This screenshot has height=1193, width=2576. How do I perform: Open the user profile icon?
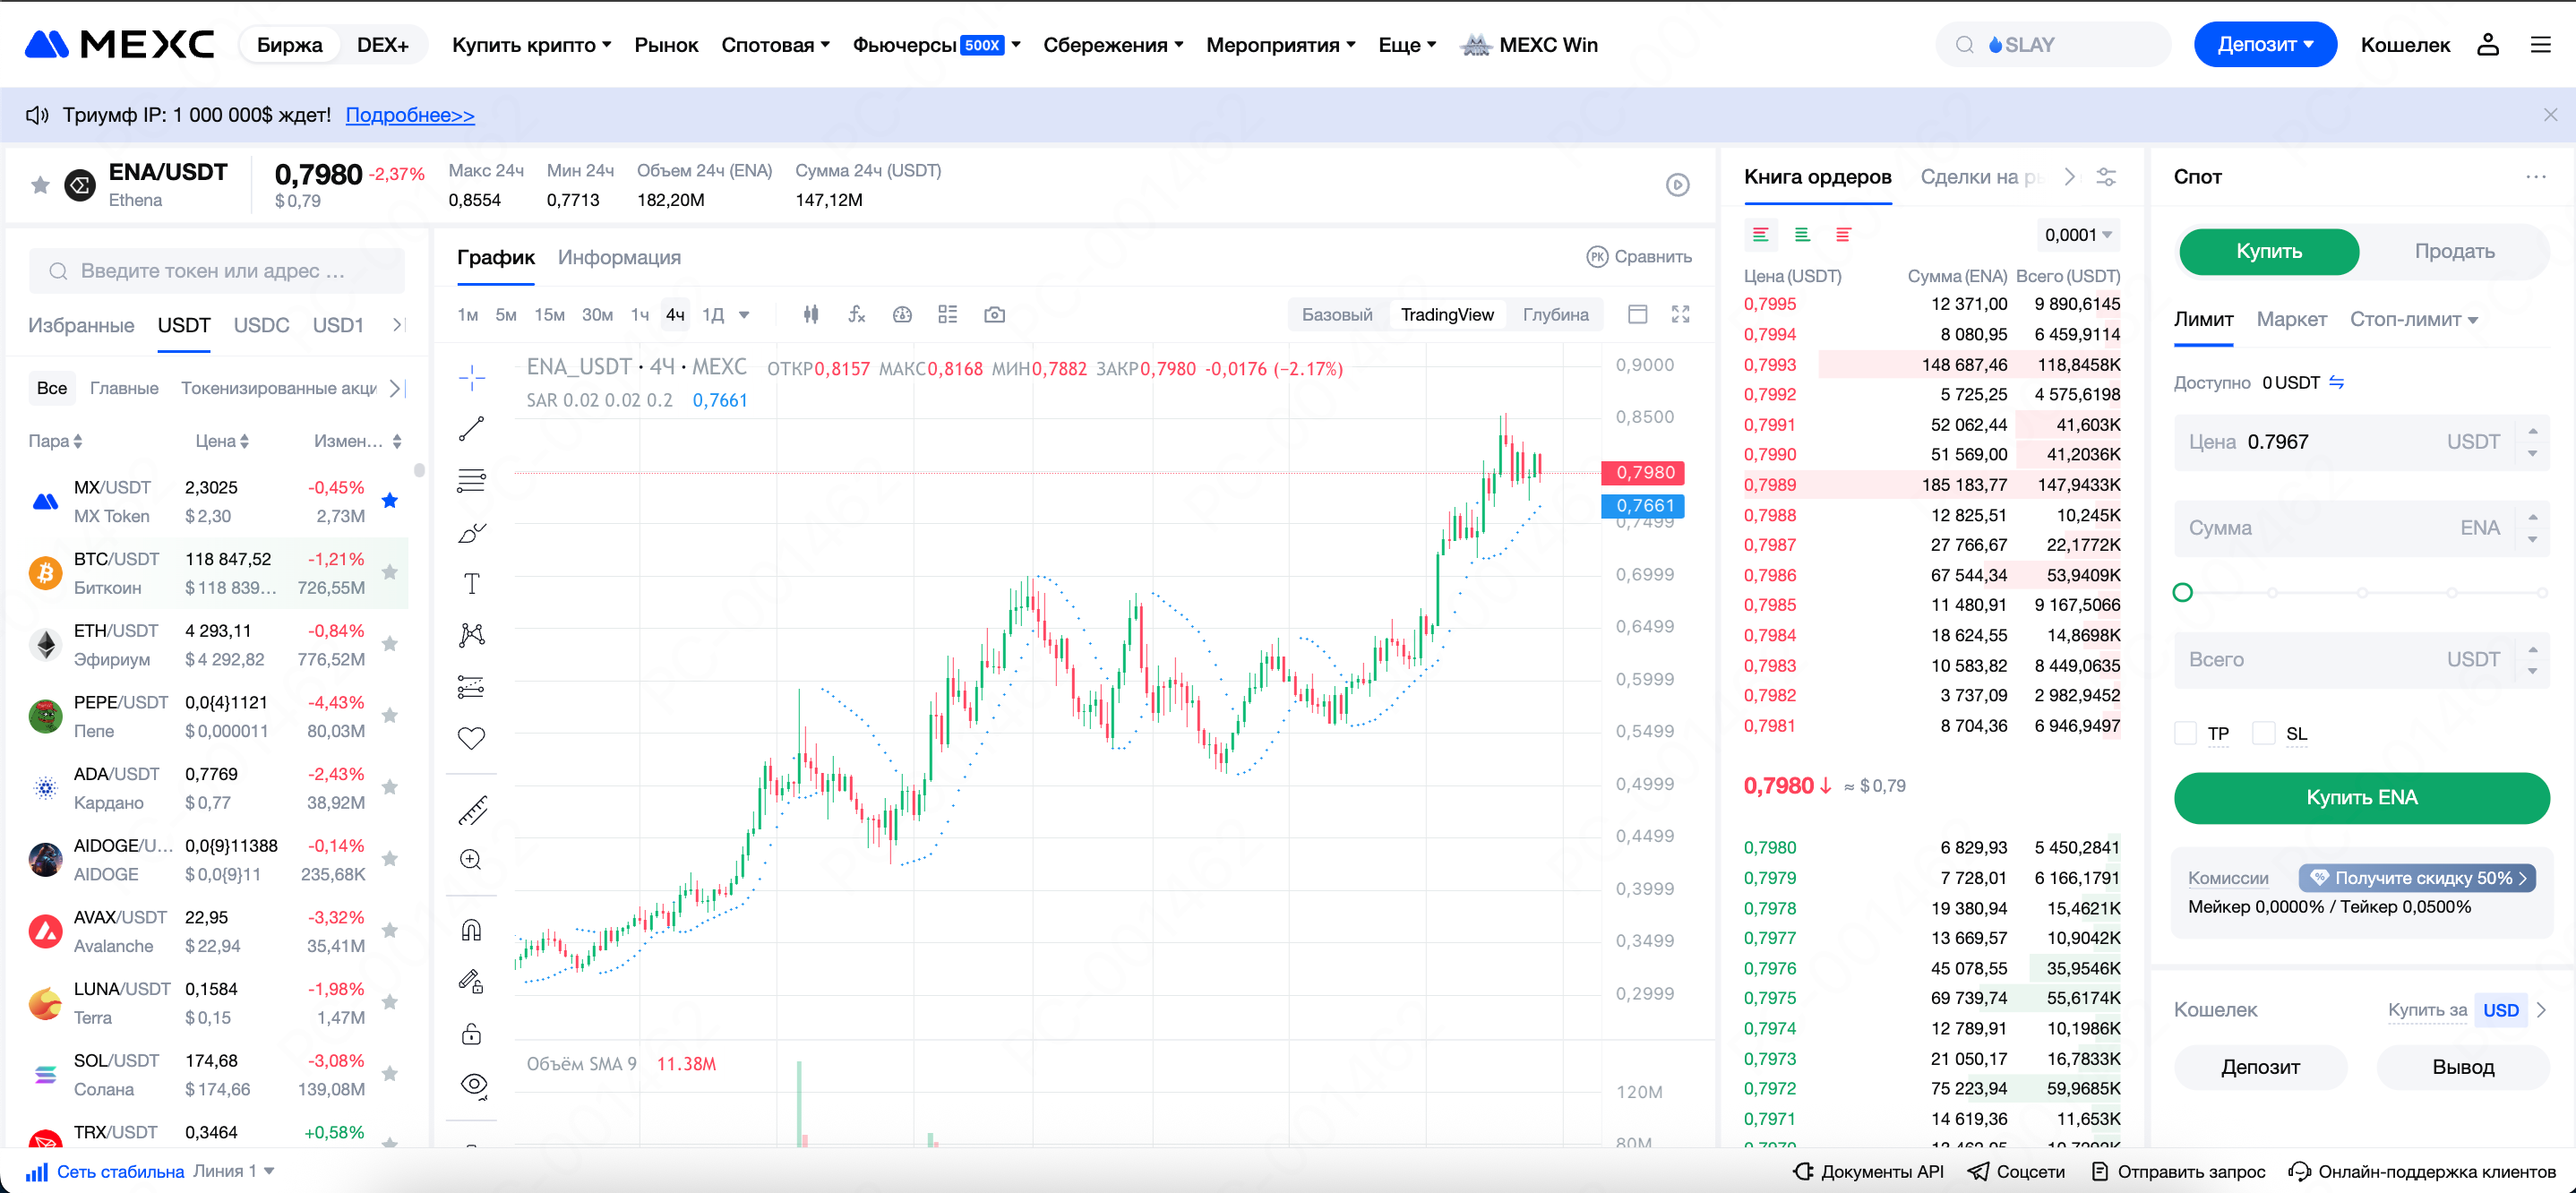click(2488, 45)
